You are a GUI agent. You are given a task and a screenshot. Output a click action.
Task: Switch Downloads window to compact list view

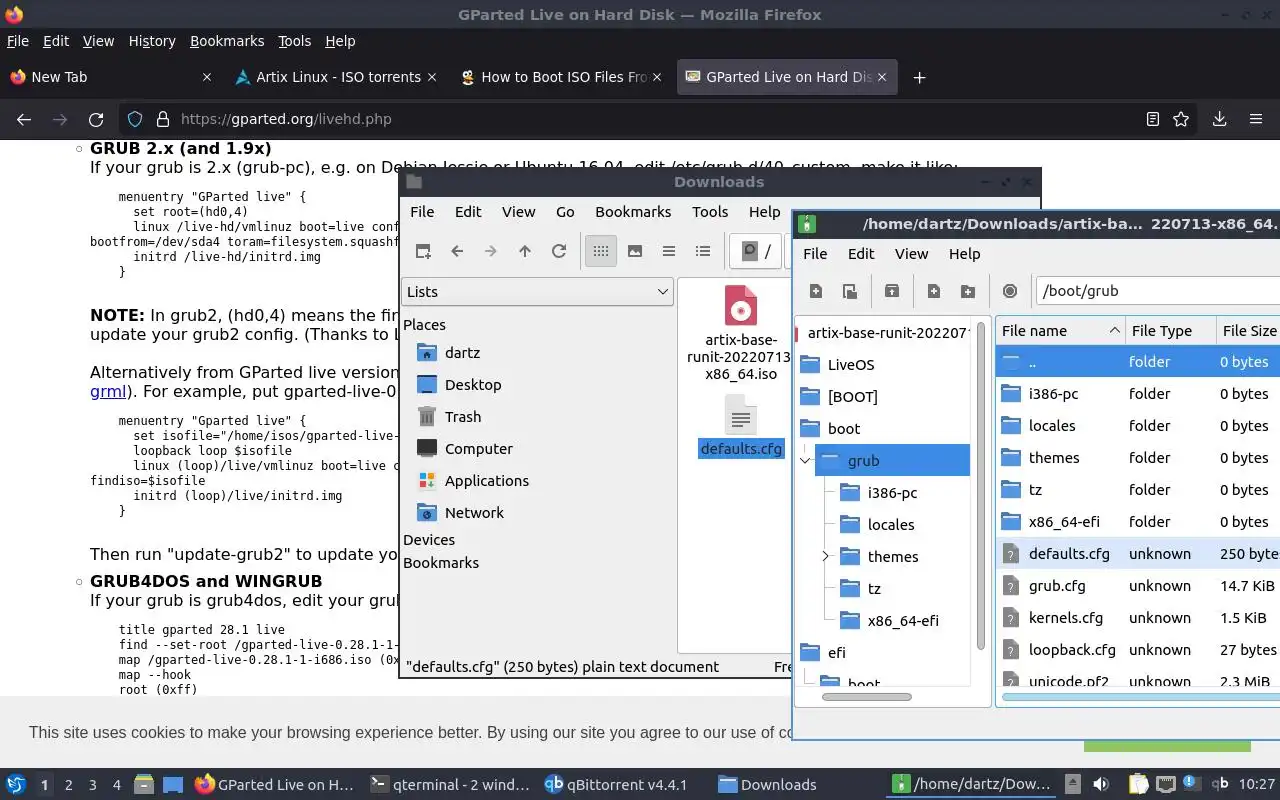coord(669,251)
